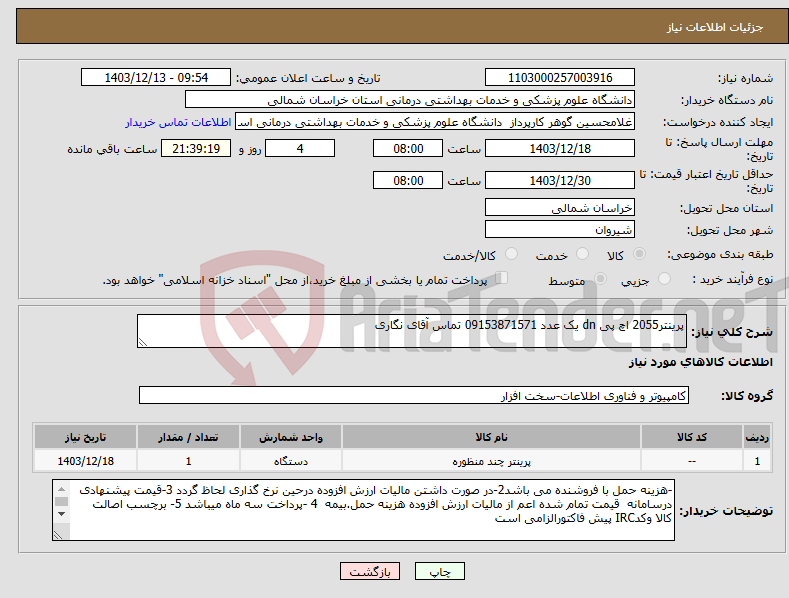Click the scroll down arrow in buyer notes
789x598 pixels.
(61, 513)
